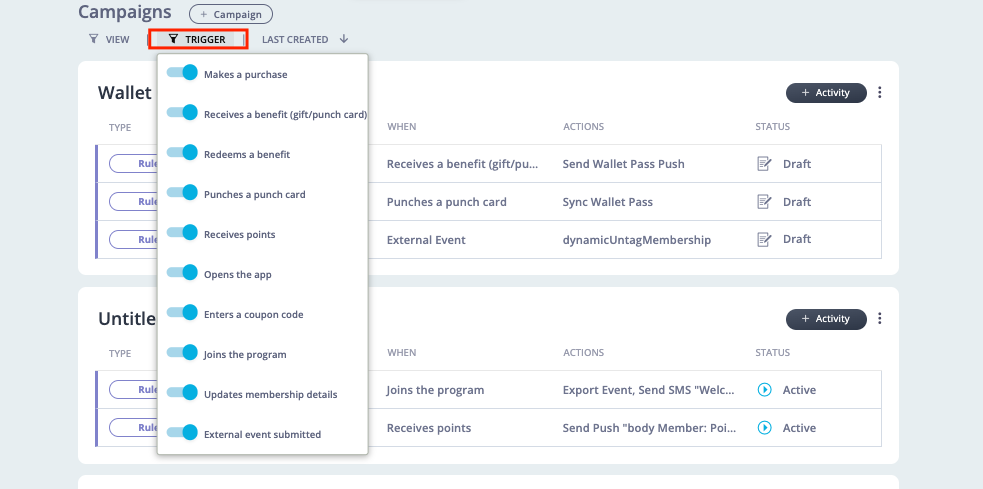The width and height of the screenshot is (983, 489).
Task: Toggle the Makes a purchase trigger switch
Action: [182, 73]
